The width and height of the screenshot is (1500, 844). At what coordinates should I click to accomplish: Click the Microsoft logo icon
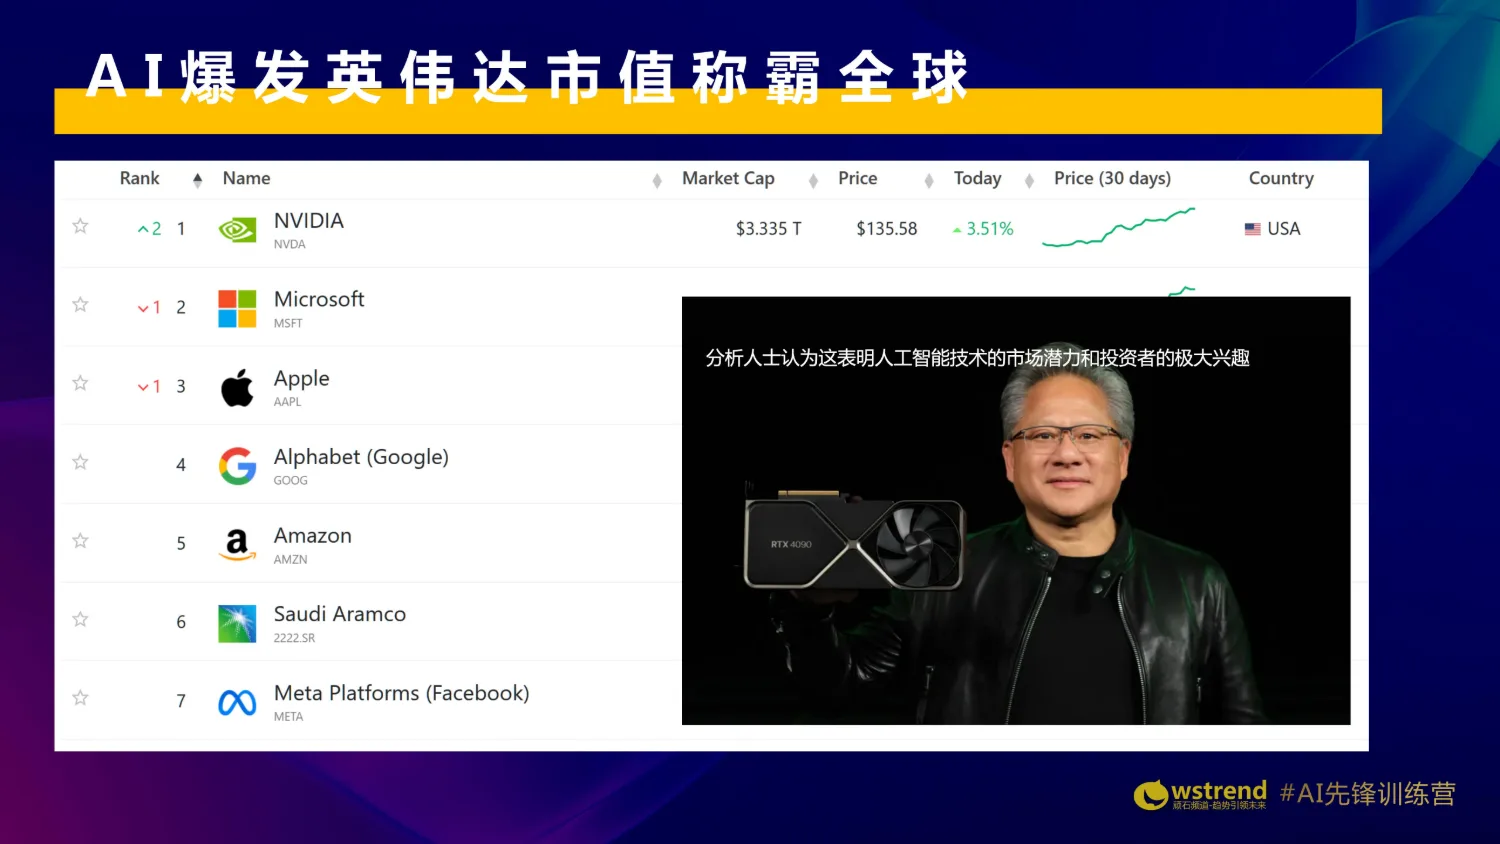coord(237,309)
